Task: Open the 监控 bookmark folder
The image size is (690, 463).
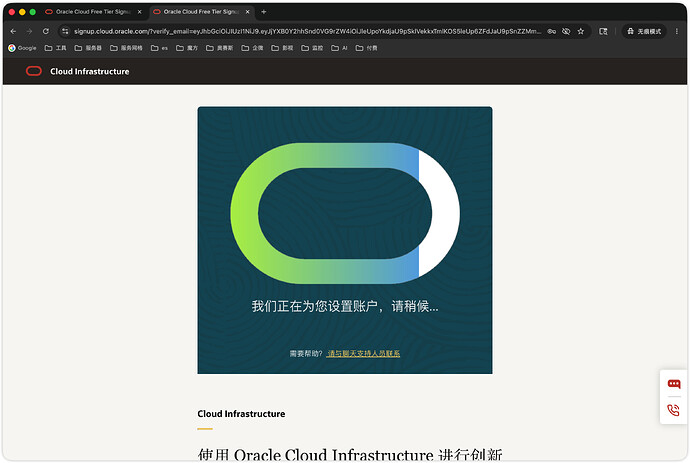Action: click(x=312, y=48)
